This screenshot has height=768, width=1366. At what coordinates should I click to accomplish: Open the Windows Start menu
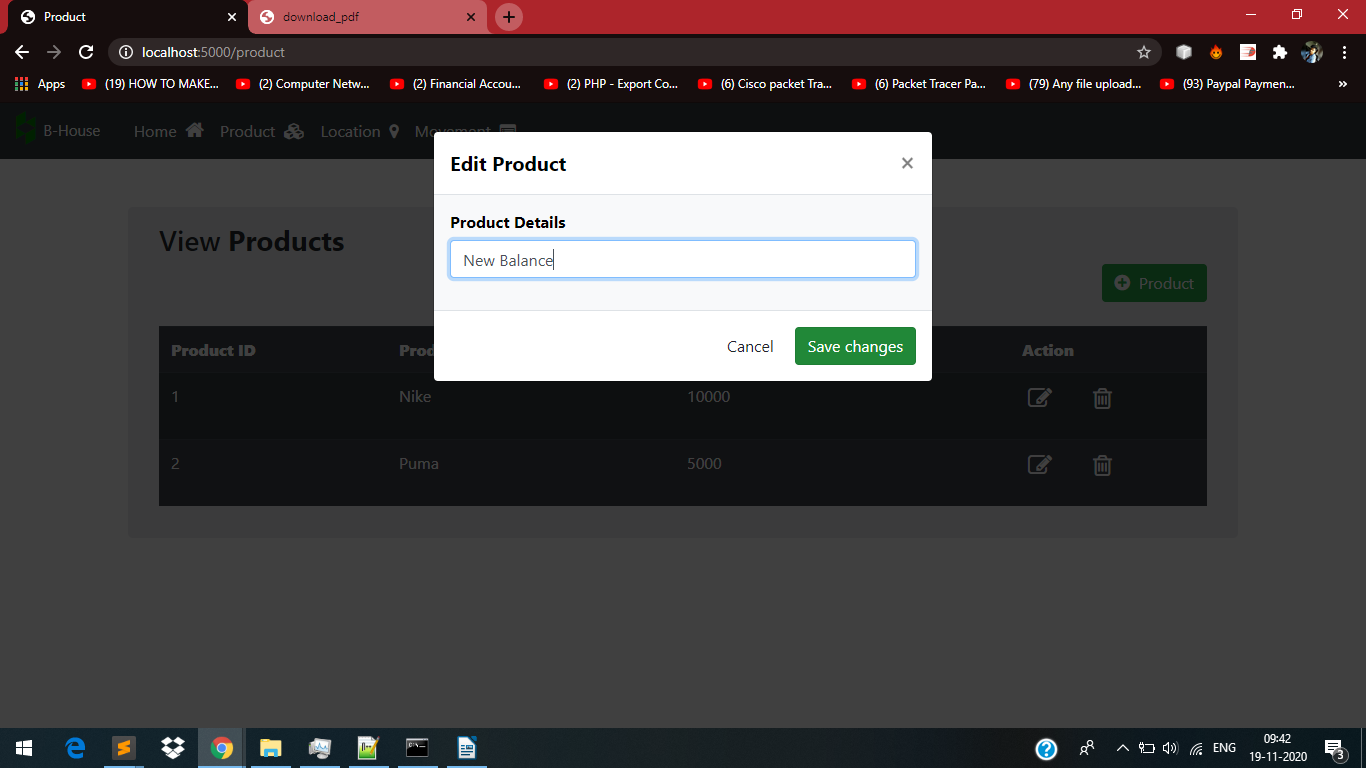pos(24,748)
